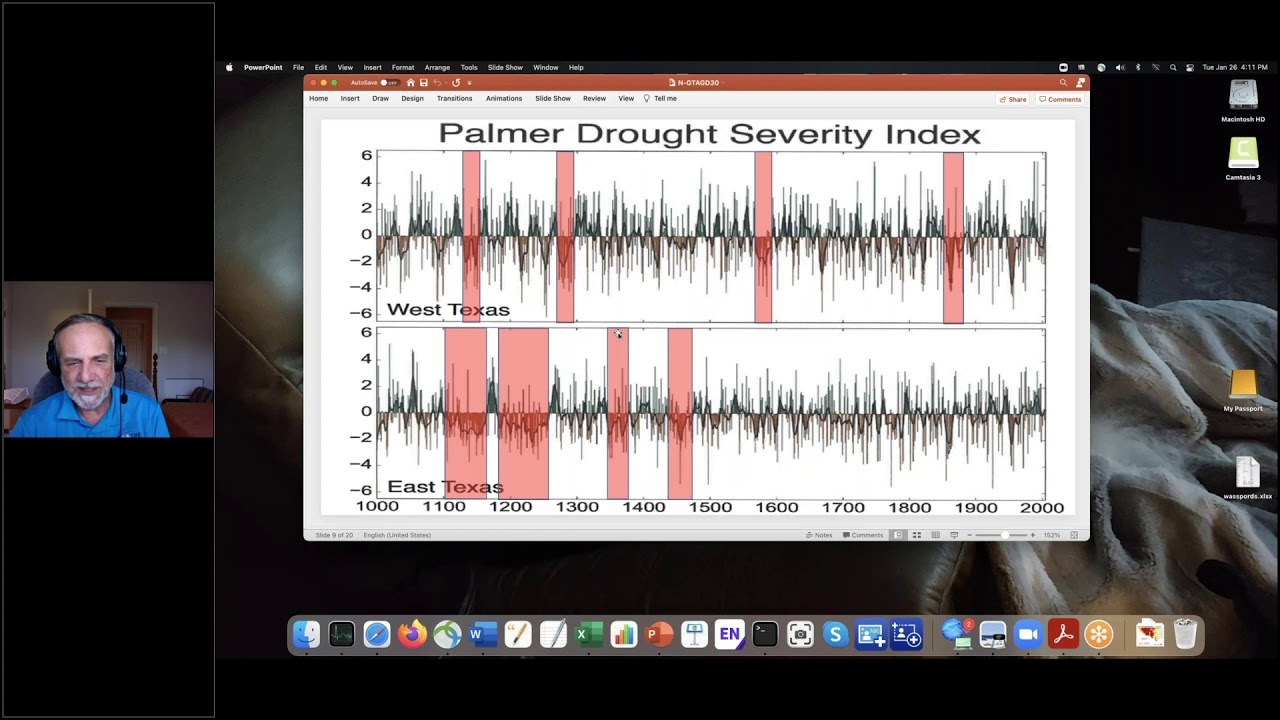This screenshot has height=720, width=1280.
Task: Click the Comments button in ribbon
Action: pyautogui.click(x=1060, y=100)
